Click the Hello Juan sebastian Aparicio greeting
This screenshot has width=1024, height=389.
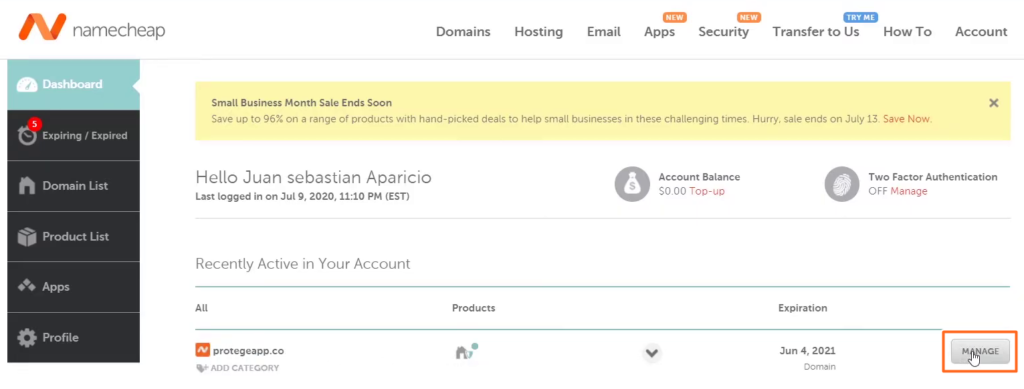coord(313,178)
